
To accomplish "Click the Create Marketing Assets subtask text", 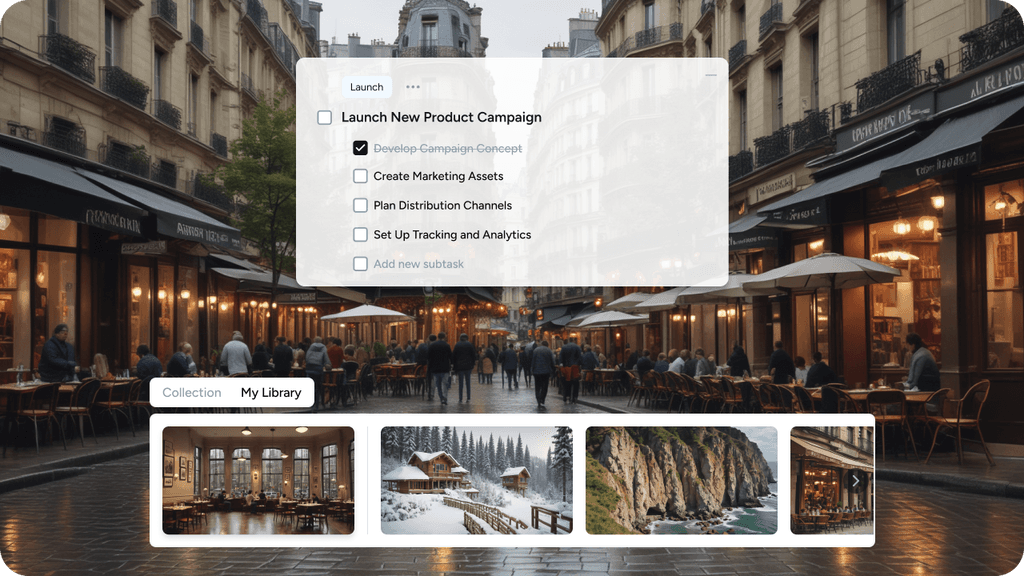I will click(x=438, y=176).
